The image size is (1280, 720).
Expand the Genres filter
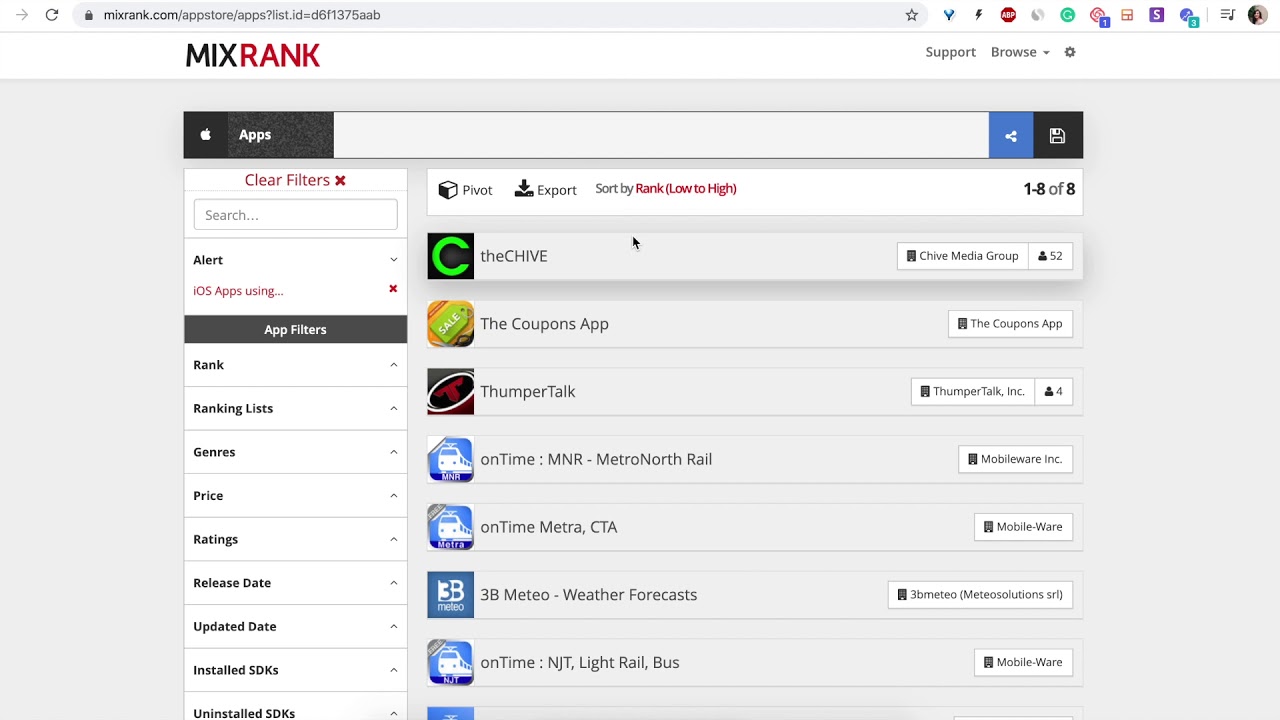[295, 452]
